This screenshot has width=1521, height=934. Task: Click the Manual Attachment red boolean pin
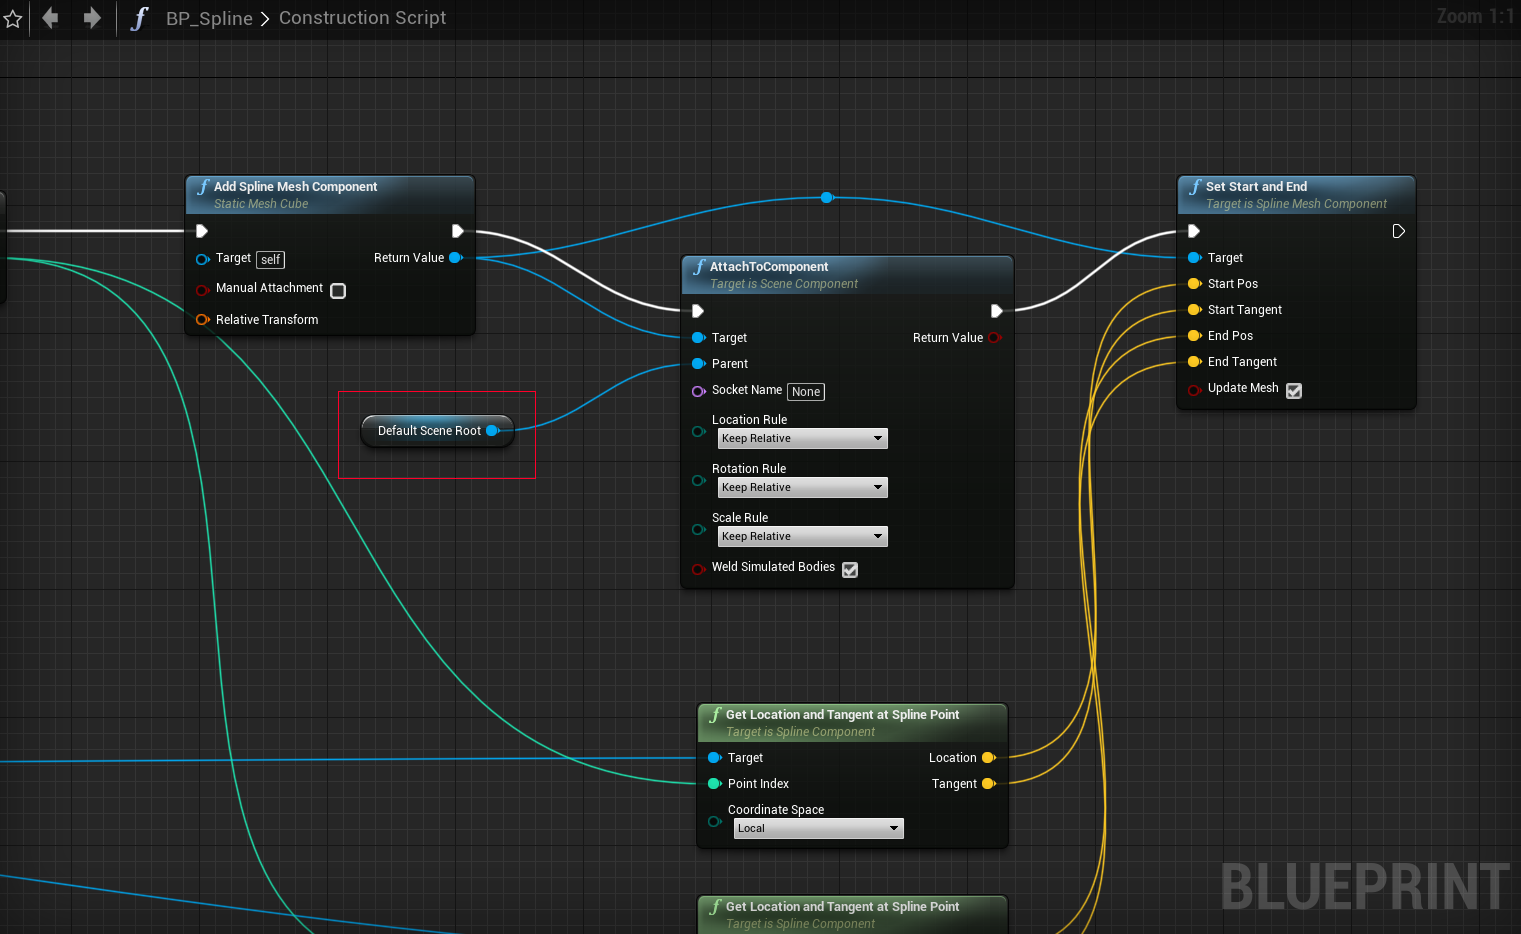[202, 290]
